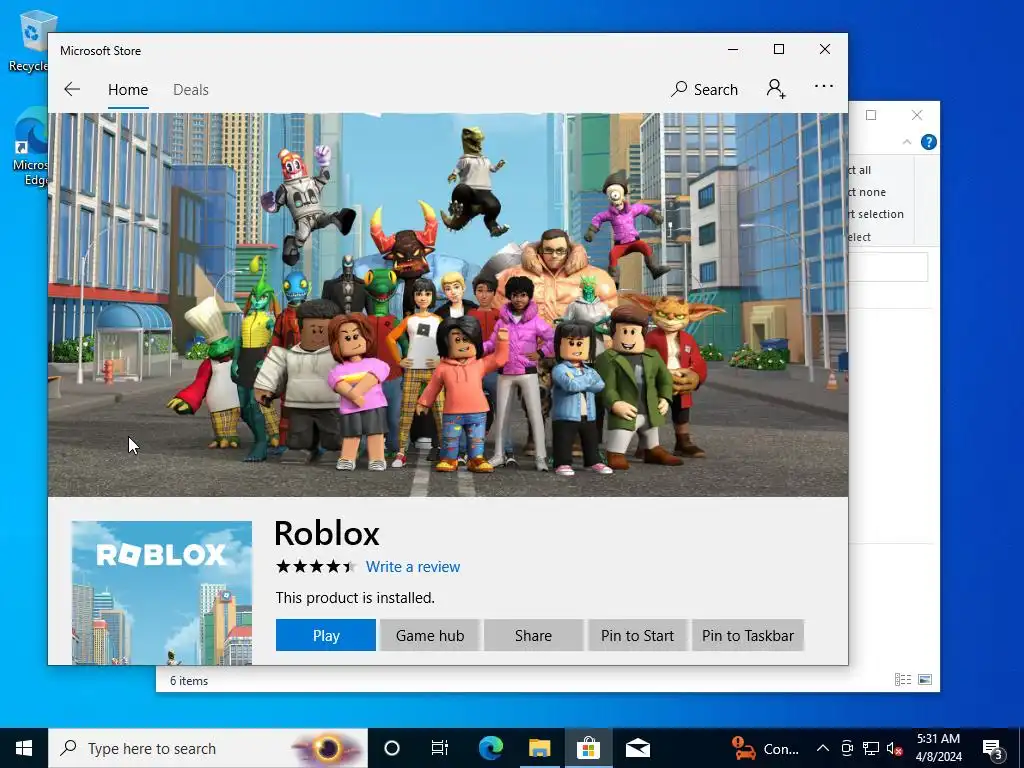Switch to the Deals tab
The height and width of the screenshot is (768, 1024).
coord(191,89)
